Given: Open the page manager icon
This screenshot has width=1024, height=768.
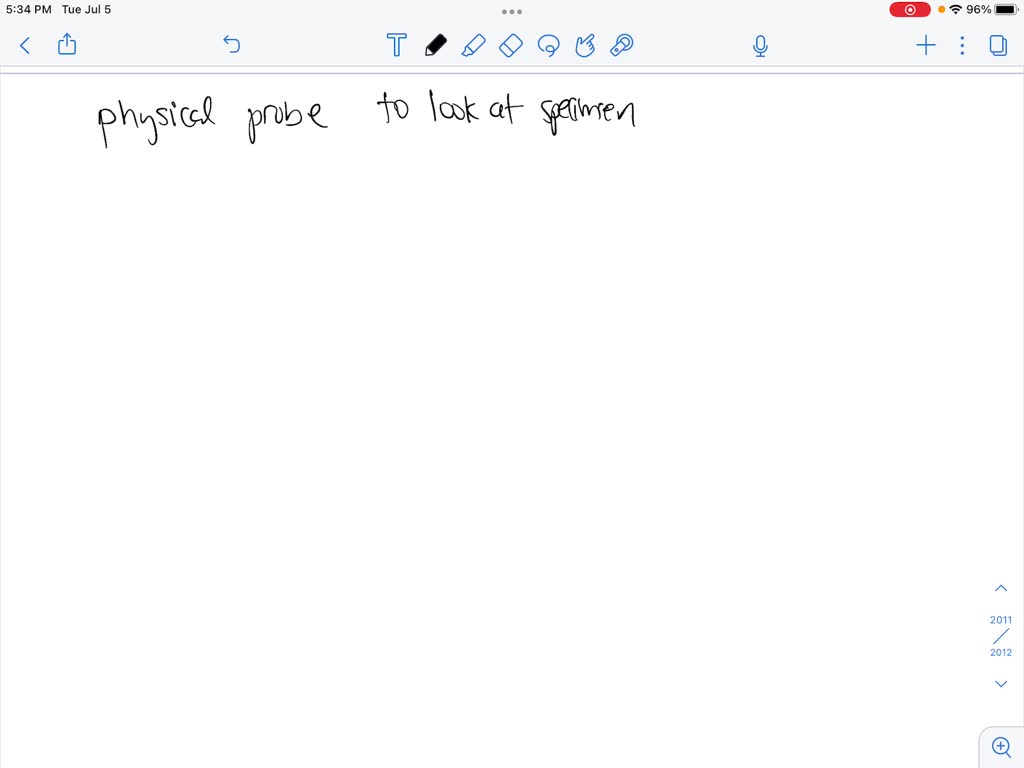Looking at the screenshot, I should pyautogui.click(x=998, y=45).
